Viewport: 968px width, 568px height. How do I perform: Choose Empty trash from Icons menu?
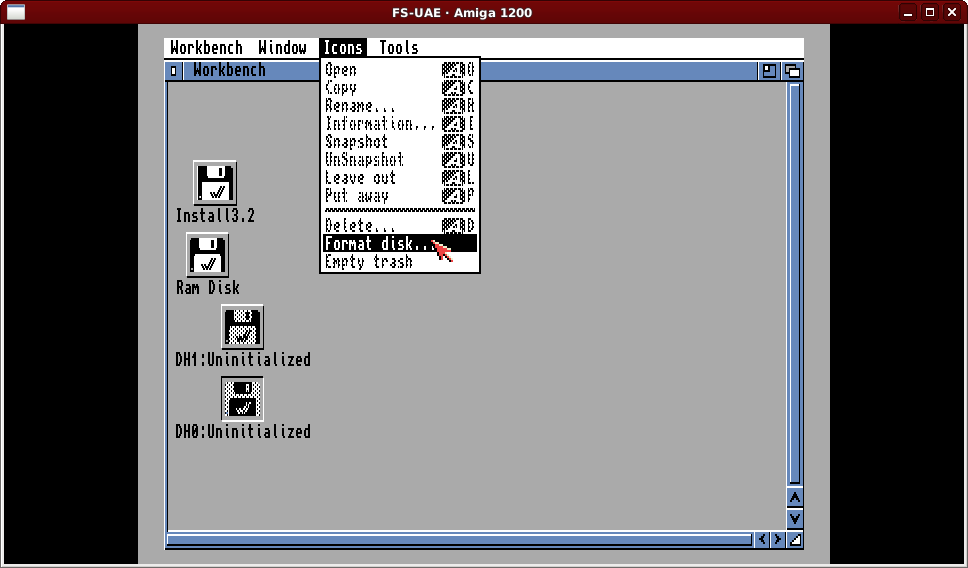[400, 262]
